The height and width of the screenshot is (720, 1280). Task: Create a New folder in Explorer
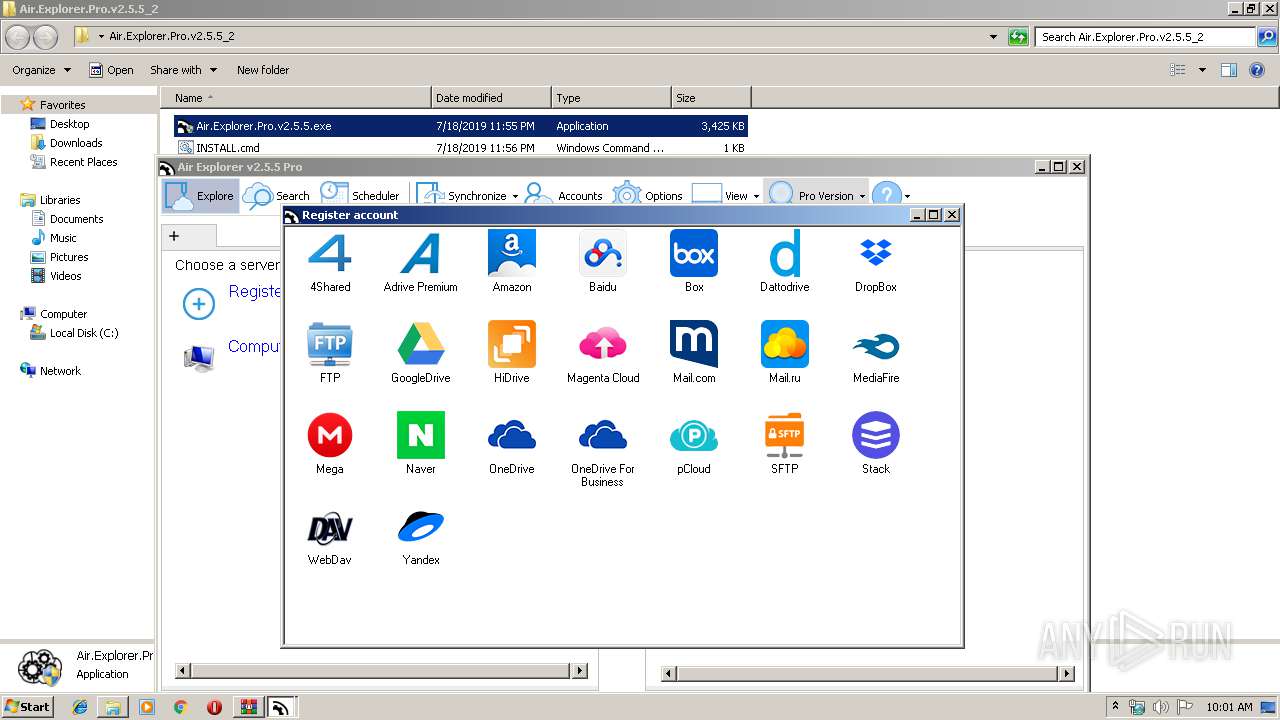[263, 70]
